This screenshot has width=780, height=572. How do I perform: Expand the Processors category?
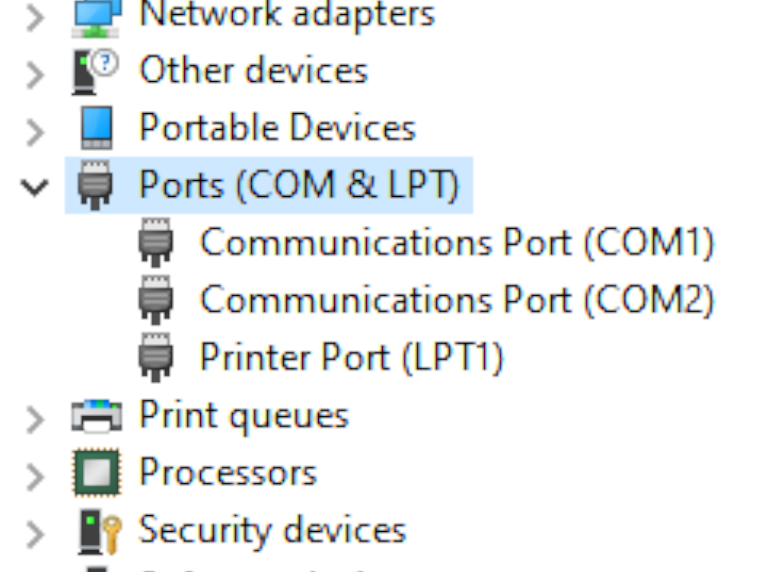pyautogui.click(x=35, y=477)
